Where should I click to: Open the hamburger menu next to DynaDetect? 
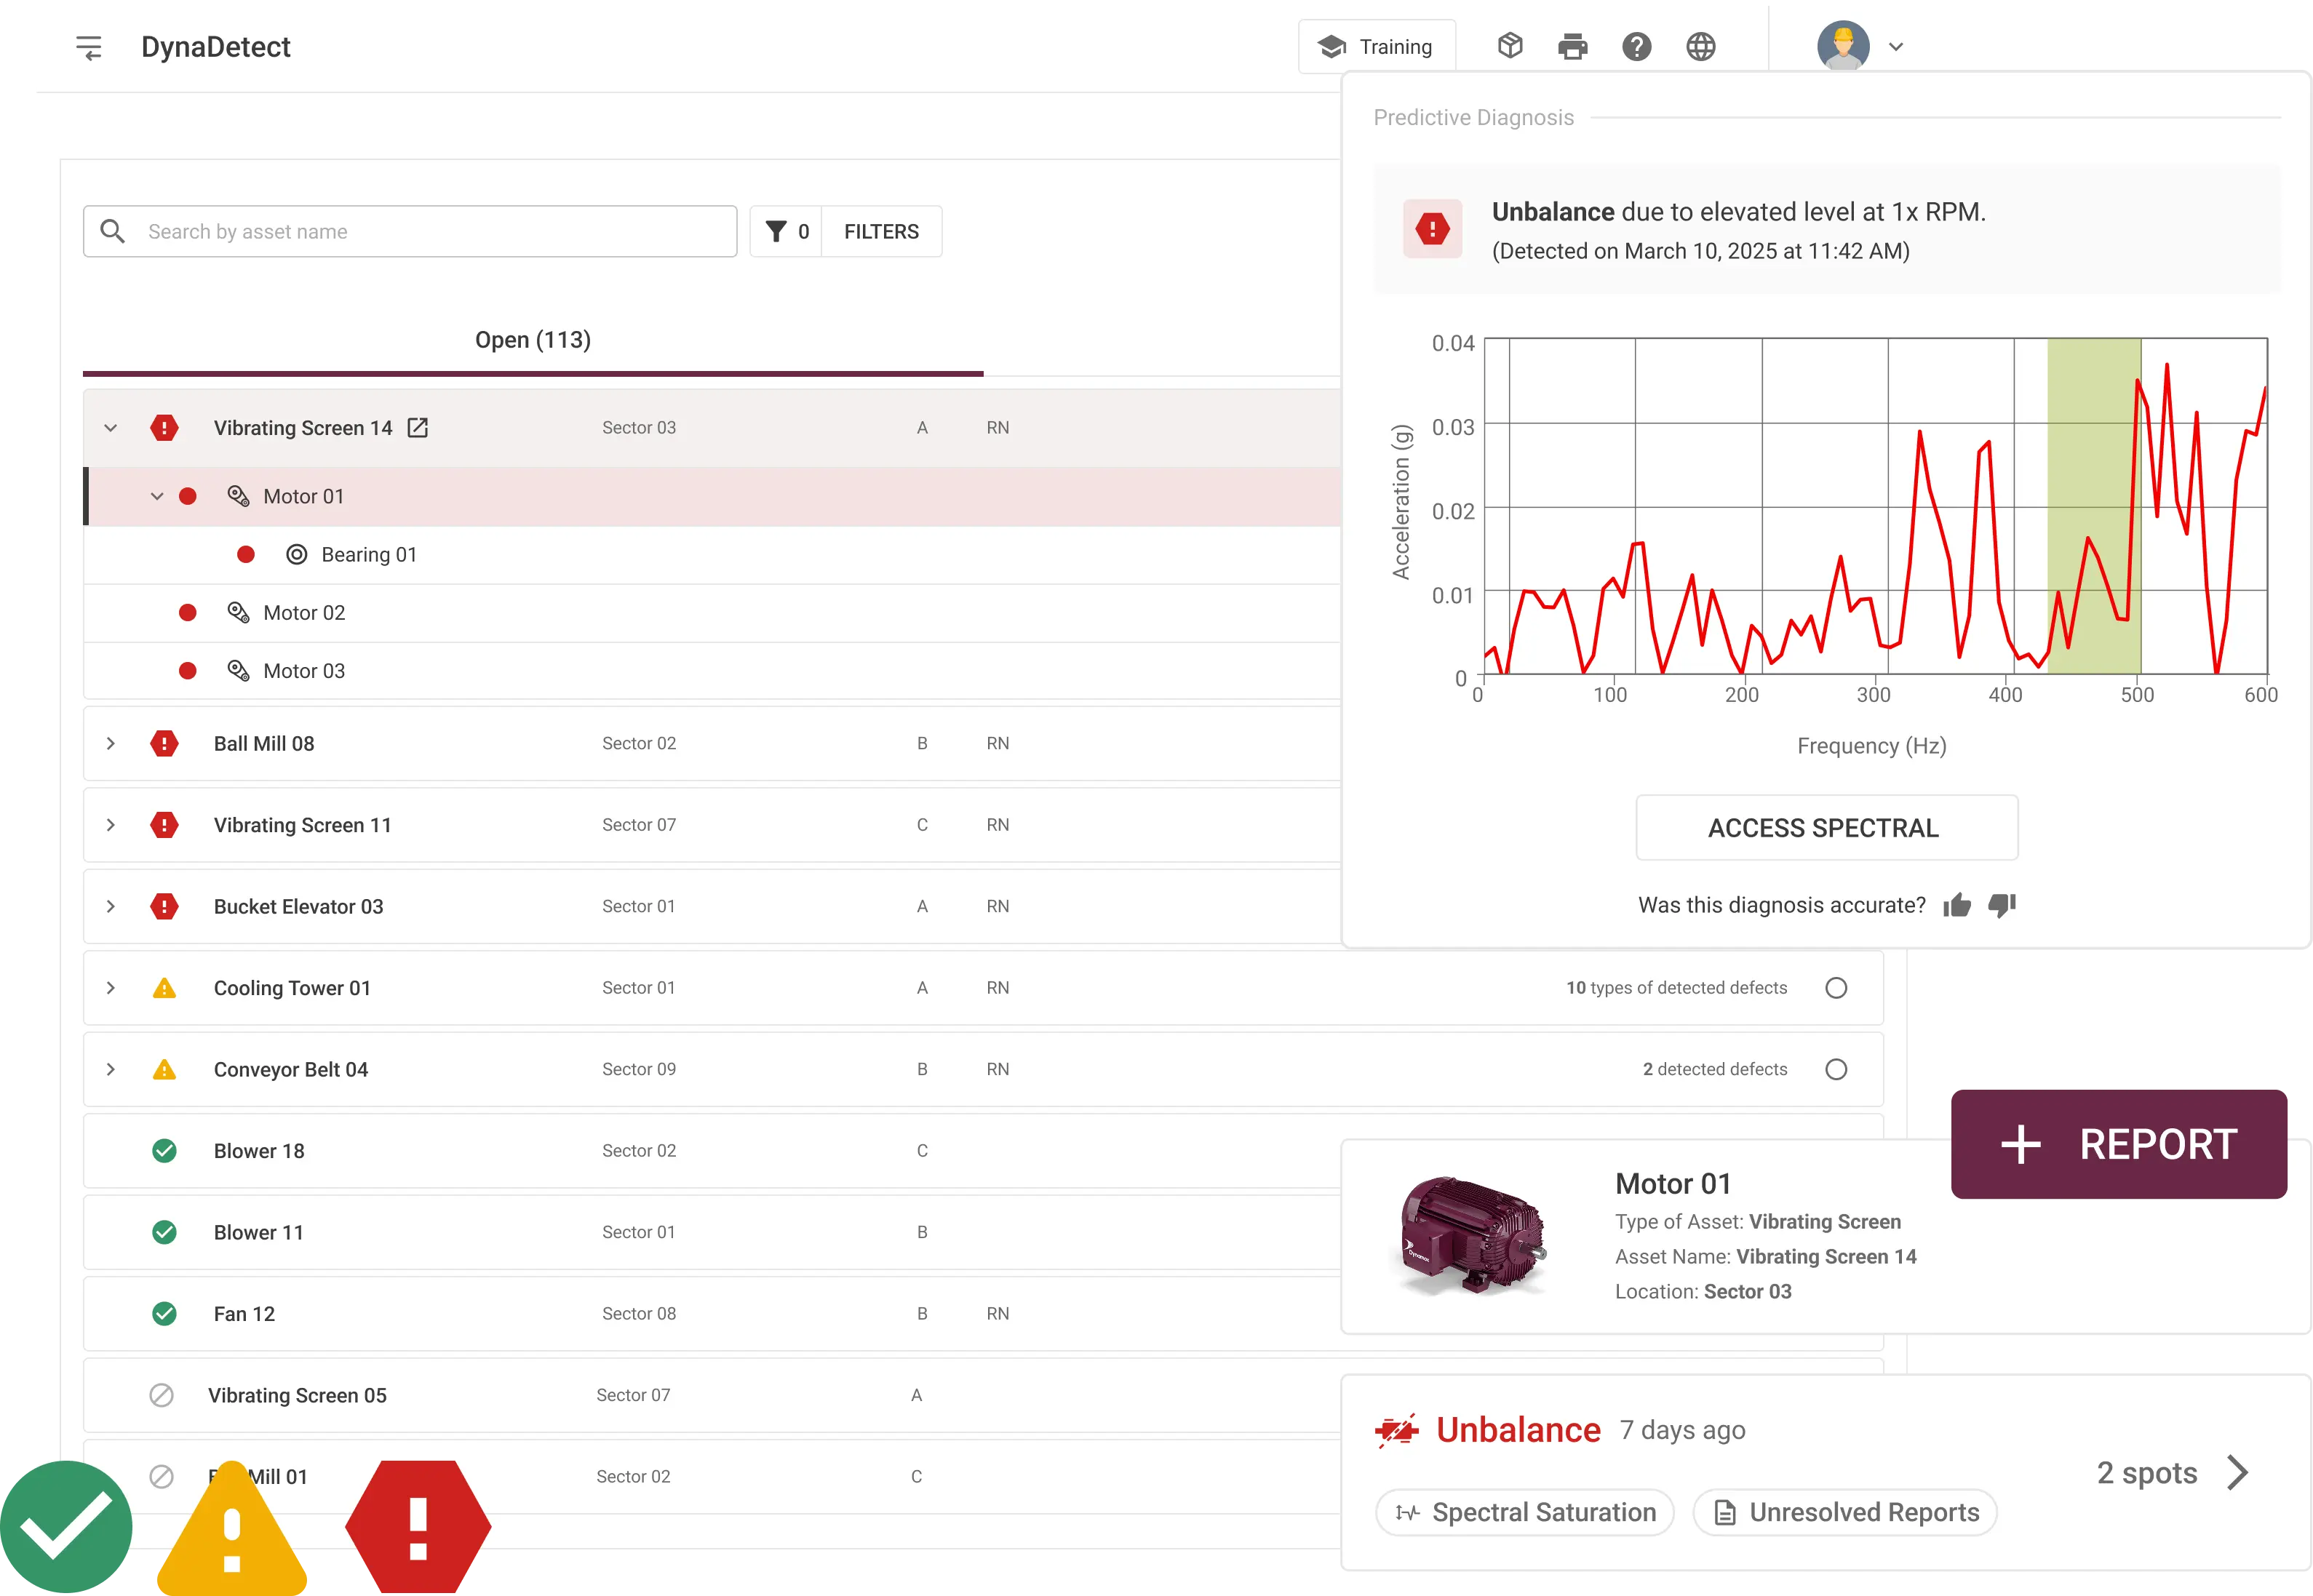[x=89, y=46]
